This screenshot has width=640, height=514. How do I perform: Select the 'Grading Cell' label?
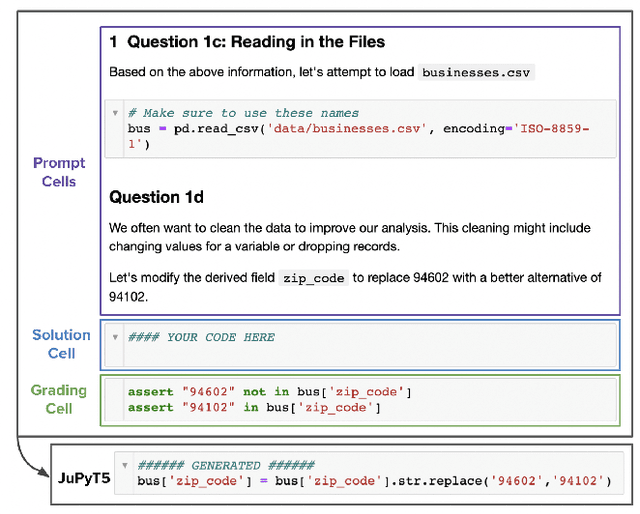[x=59, y=399]
